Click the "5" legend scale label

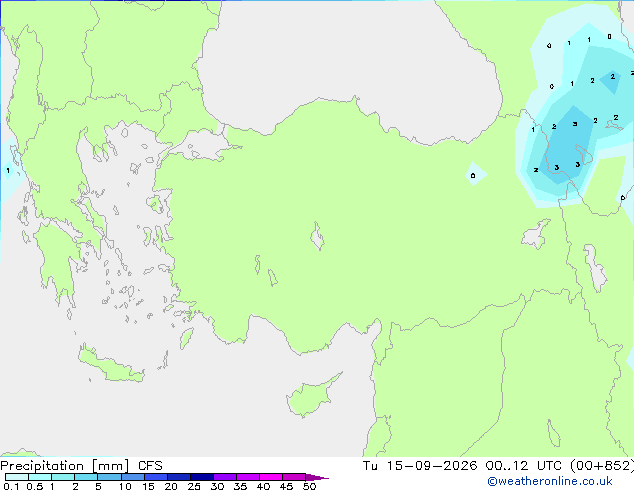pos(98,486)
